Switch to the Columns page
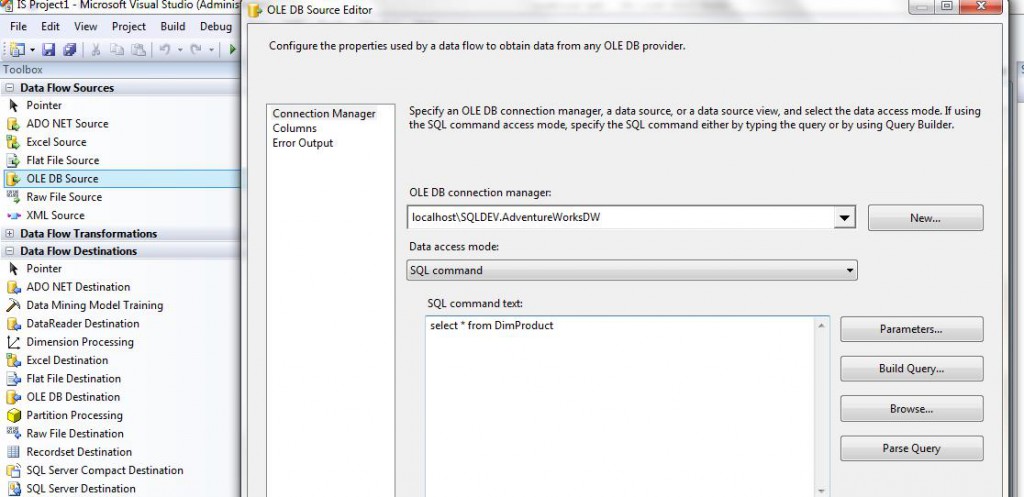 tap(294, 128)
